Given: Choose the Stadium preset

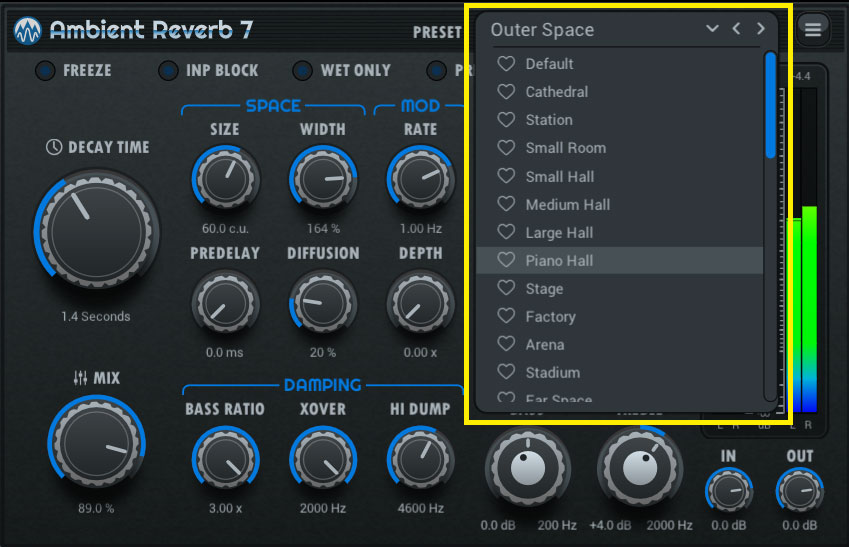Looking at the screenshot, I should pyautogui.click(x=619, y=373).
